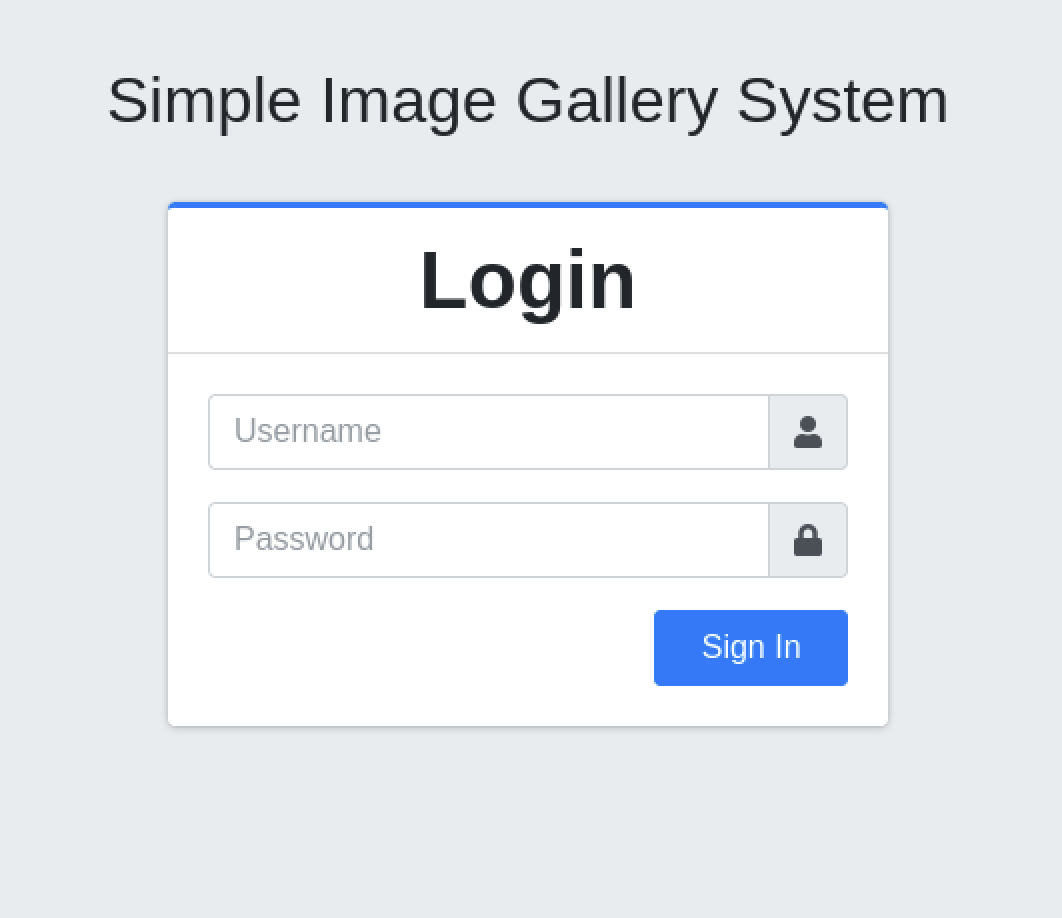Click the "Username" placeholder text

(308, 432)
